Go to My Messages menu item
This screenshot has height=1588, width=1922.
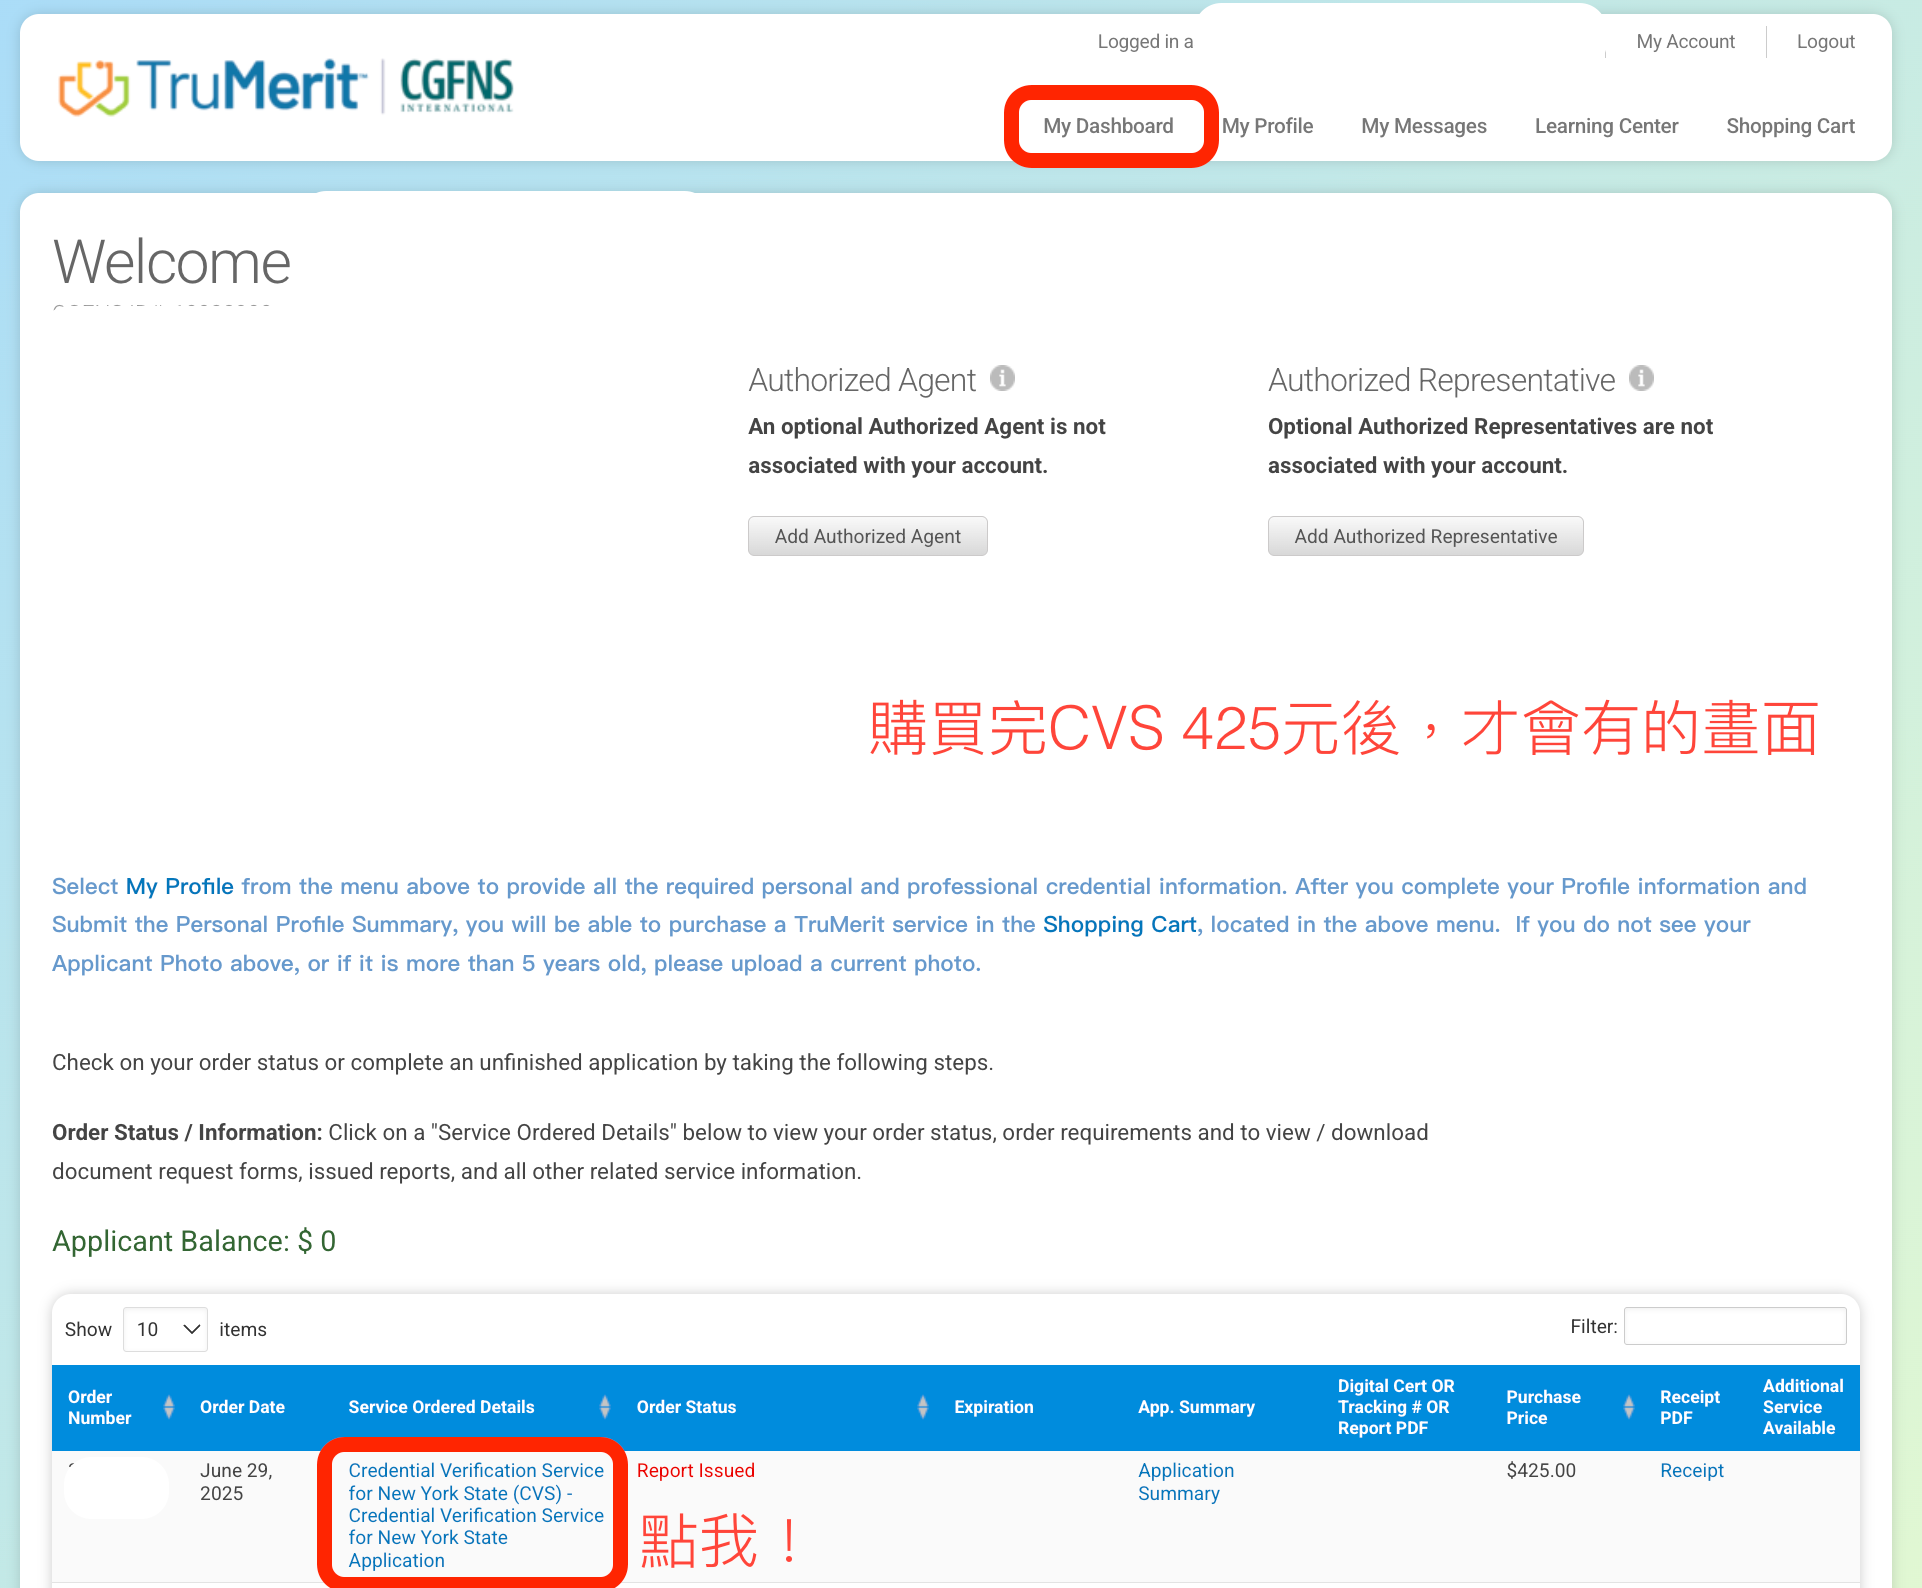coord(1423,126)
